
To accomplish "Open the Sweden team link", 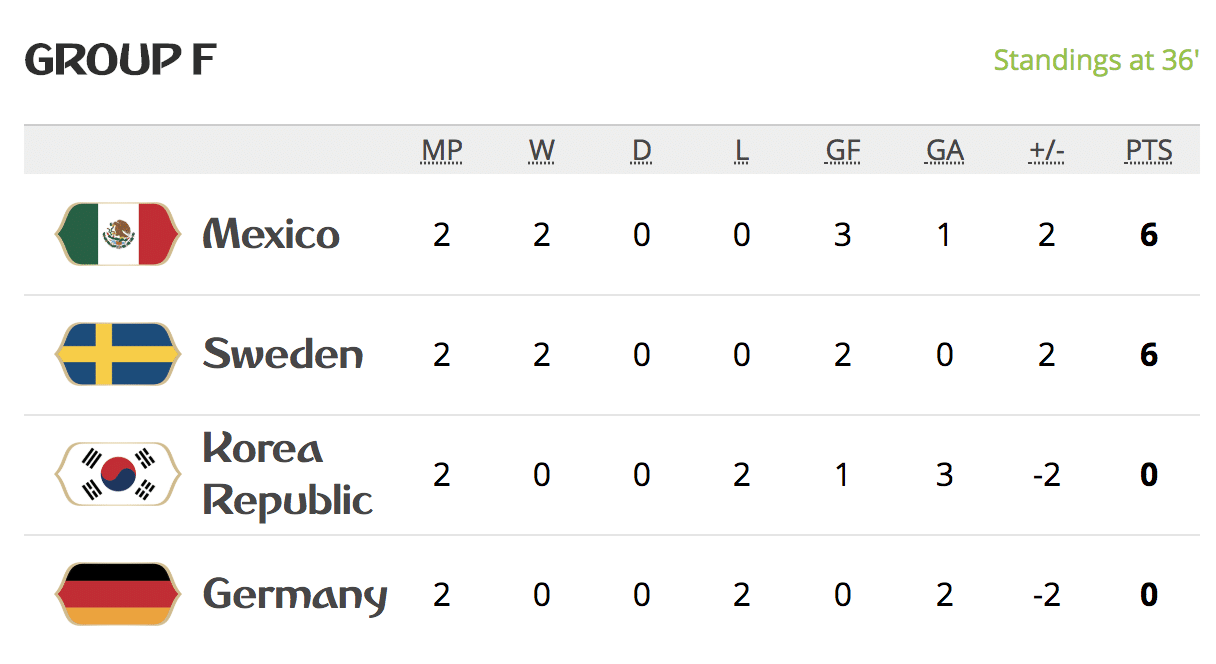I will (283, 354).
